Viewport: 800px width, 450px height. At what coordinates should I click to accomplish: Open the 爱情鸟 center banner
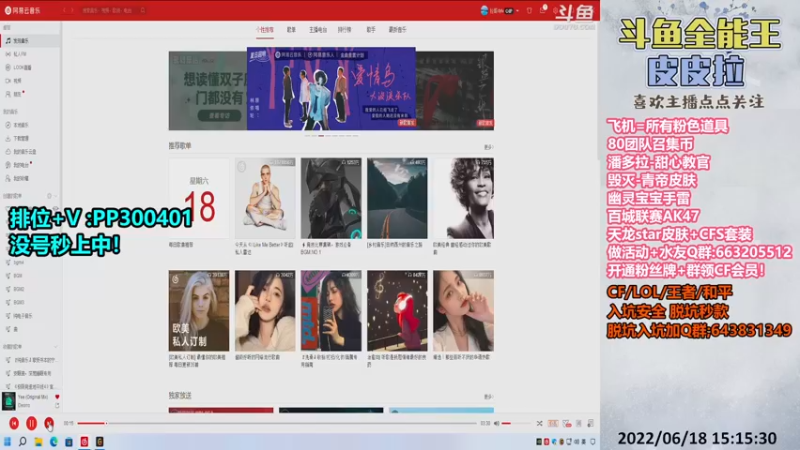331,88
